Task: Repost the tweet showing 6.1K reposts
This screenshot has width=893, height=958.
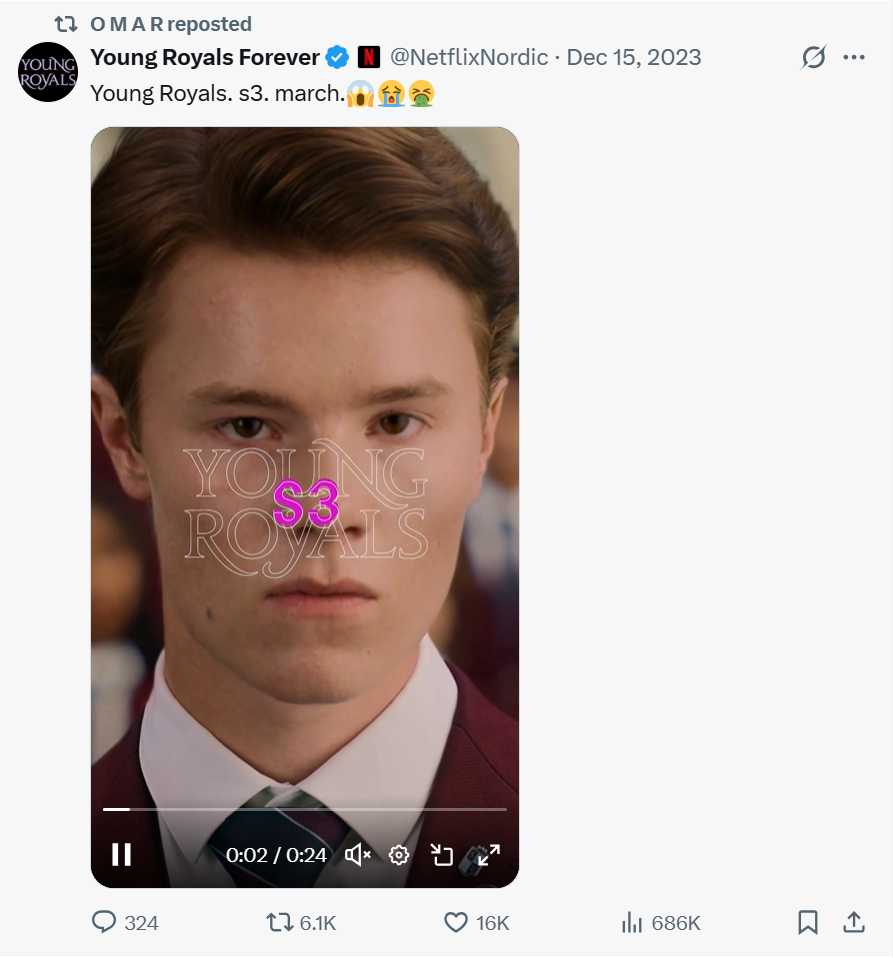Action: pyautogui.click(x=281, y=922)
